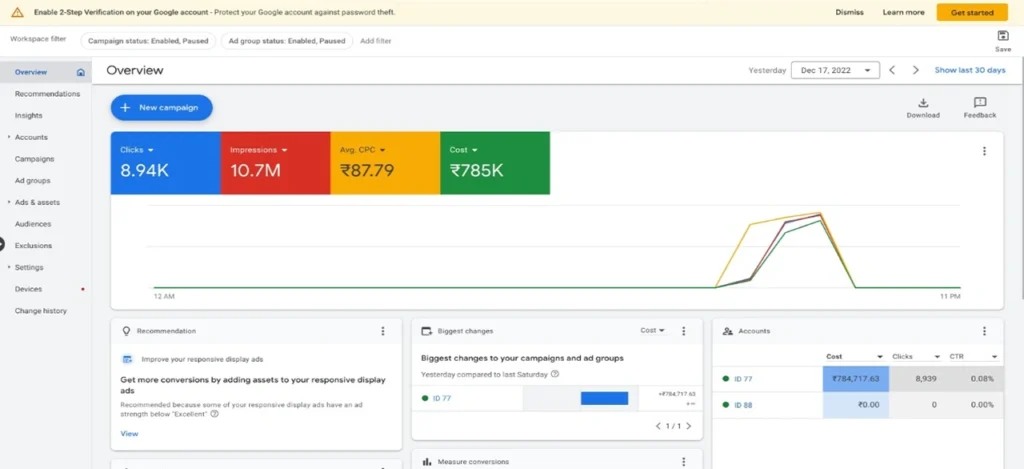Open Cost dropdown in Biggest changes
The height and width of the screenshot is (469, 1024).
pos(653,331)
